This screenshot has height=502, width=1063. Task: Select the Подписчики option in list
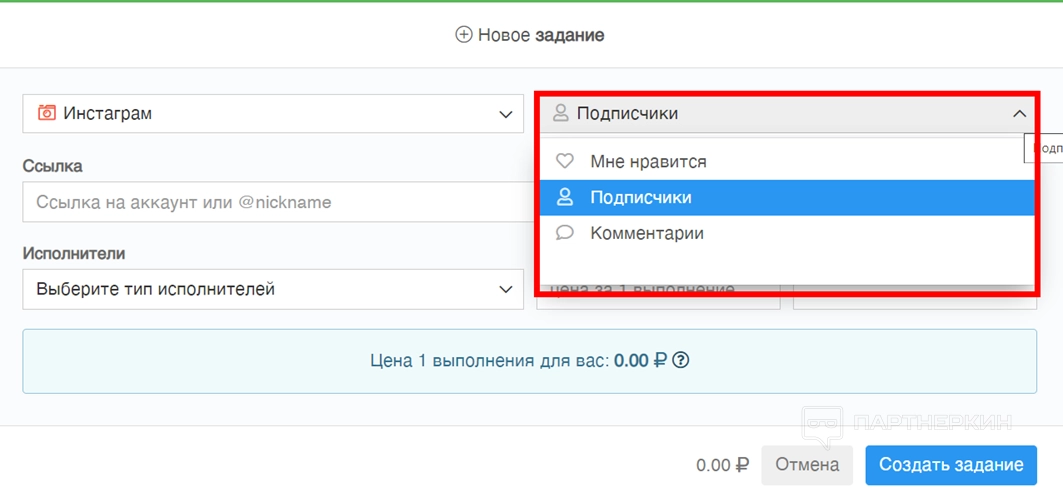(x=787, y=197)
